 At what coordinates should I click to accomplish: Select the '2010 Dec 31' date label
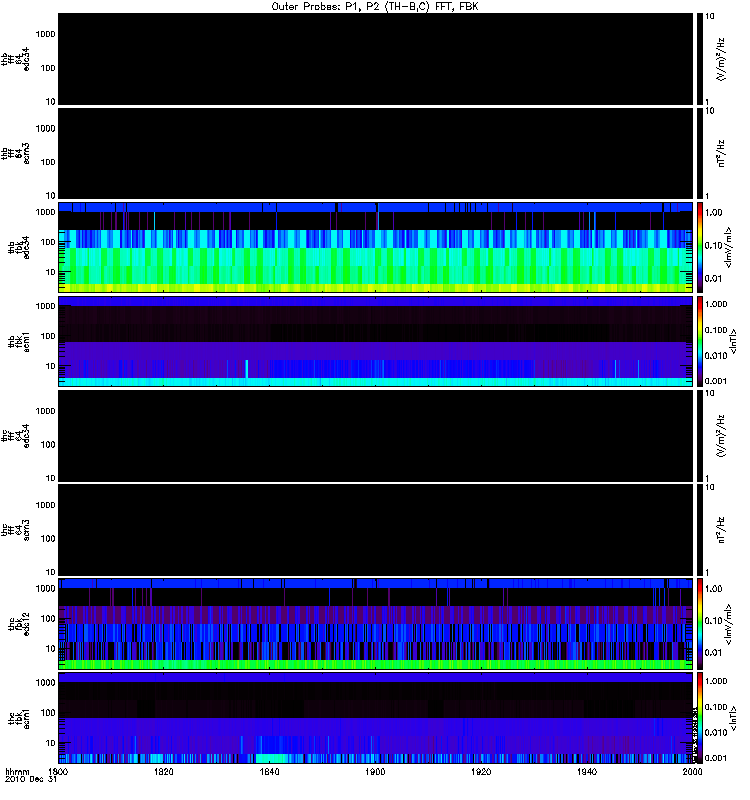pyautogui.click(x=31, y=779)
